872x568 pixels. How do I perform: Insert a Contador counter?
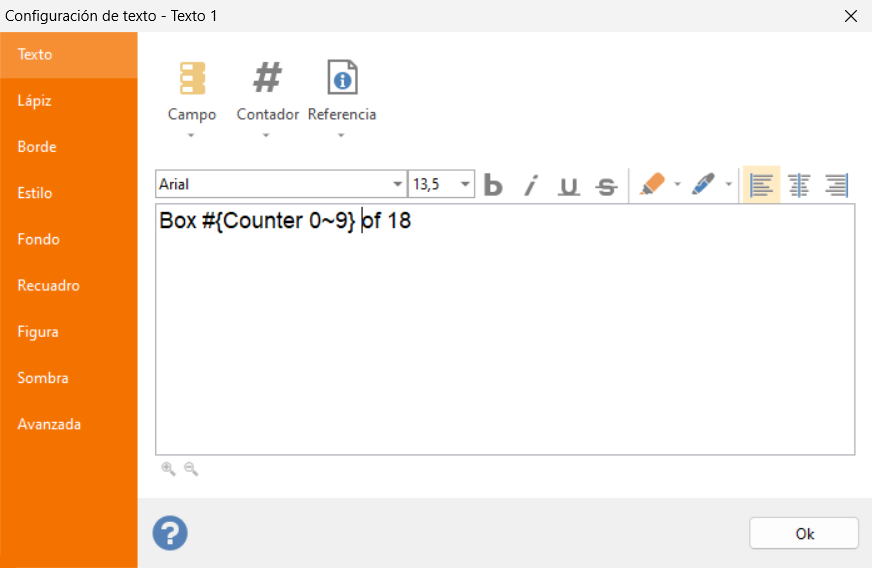click(x=267, y=98)
